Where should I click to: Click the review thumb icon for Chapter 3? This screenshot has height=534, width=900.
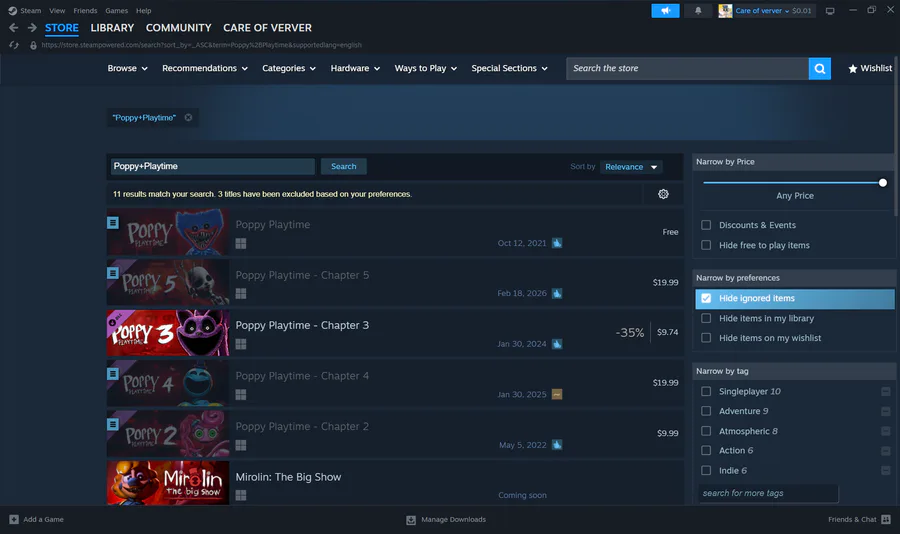point(557,344)
